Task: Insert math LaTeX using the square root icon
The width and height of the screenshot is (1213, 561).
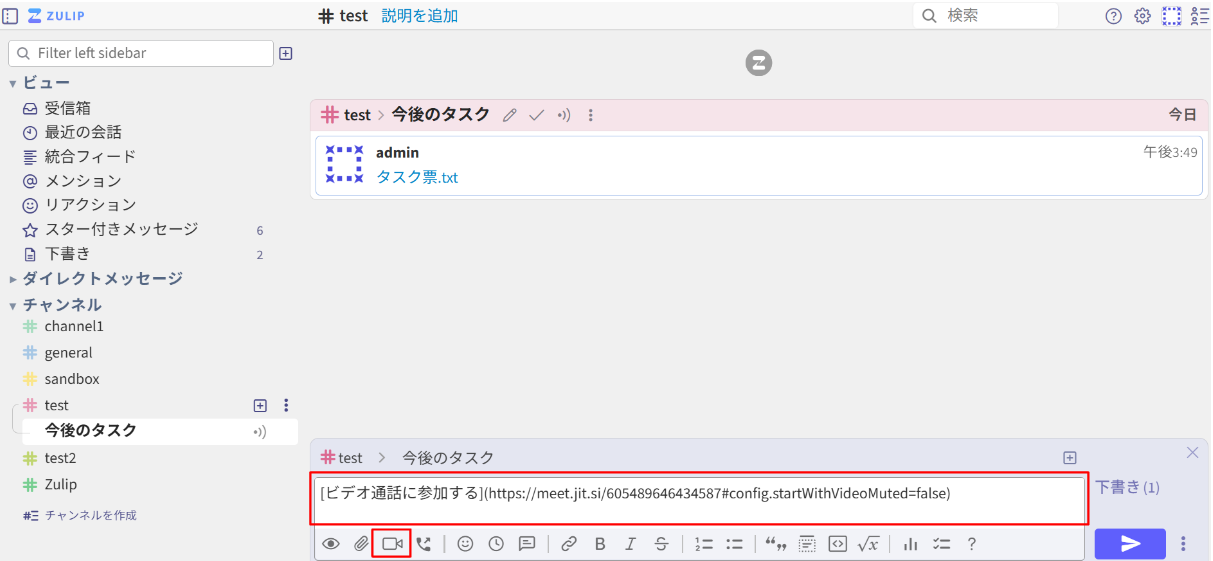Action: click(868, 544)
